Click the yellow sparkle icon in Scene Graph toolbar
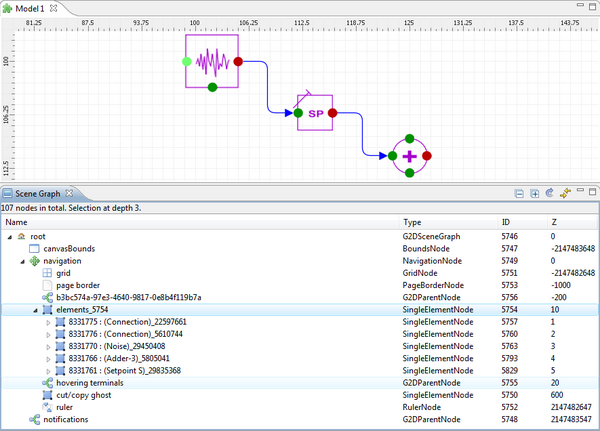The image size is (600, 431). click(x=566, y=192)
